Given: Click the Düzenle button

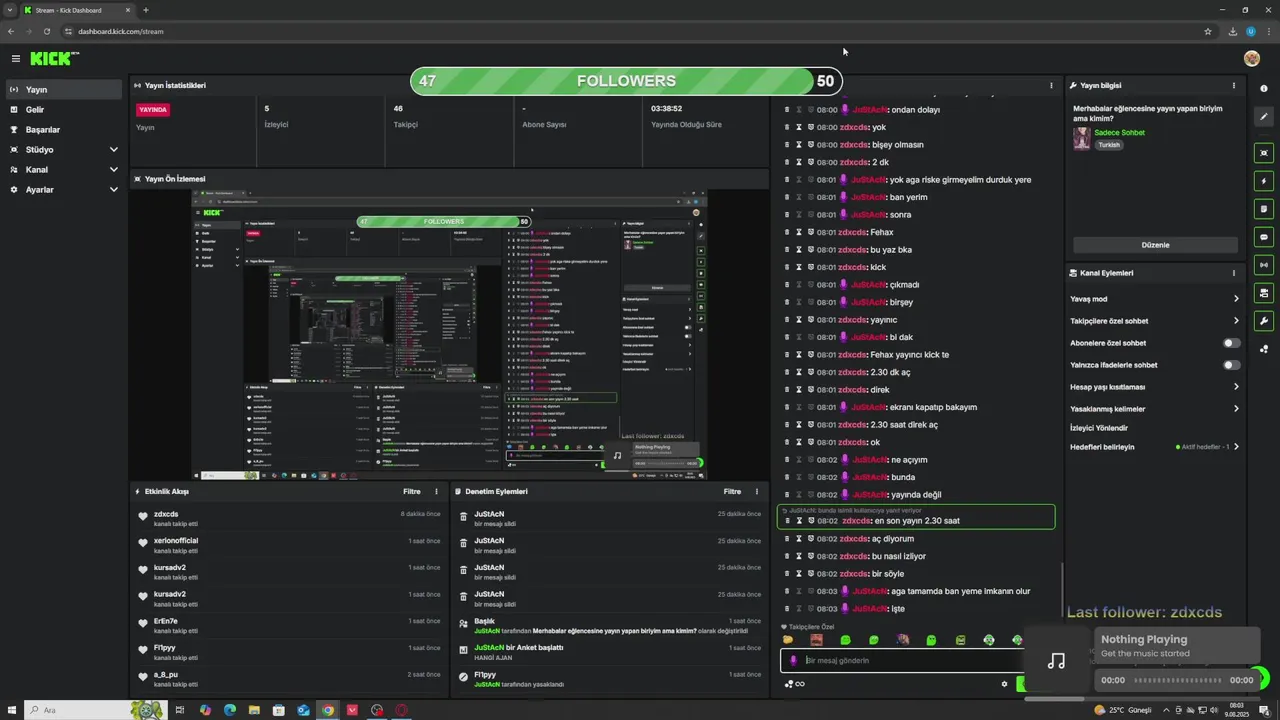Looking at the screenshot, I should [1155, 245].
